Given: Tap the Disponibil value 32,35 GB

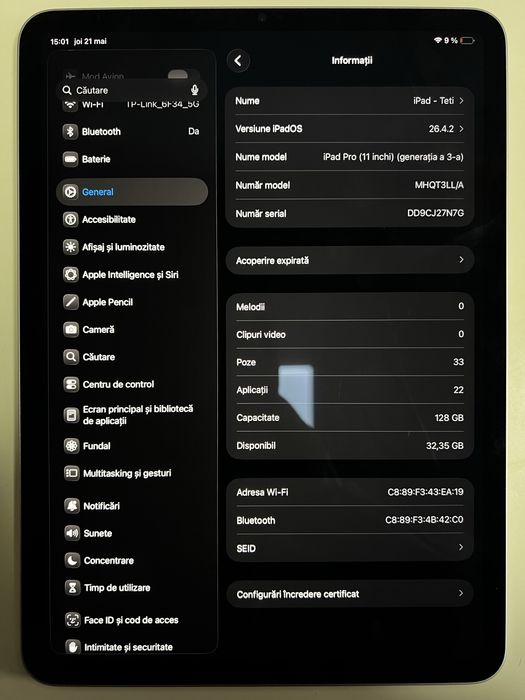Looking at the screenshot, I should [x=445, y=446].
